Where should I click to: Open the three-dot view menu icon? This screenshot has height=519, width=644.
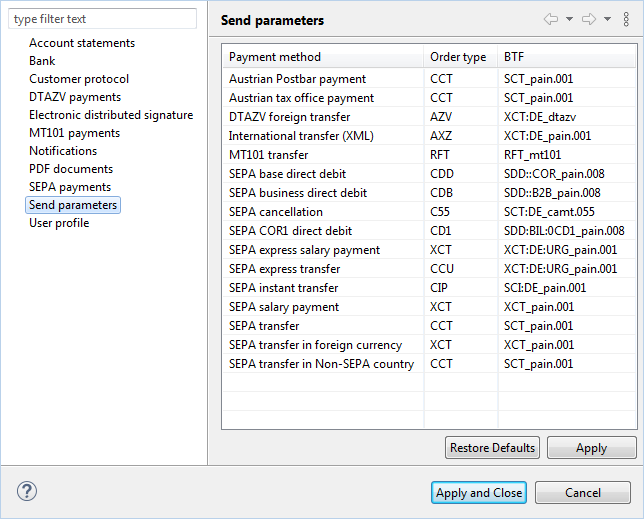click(626, 19)
